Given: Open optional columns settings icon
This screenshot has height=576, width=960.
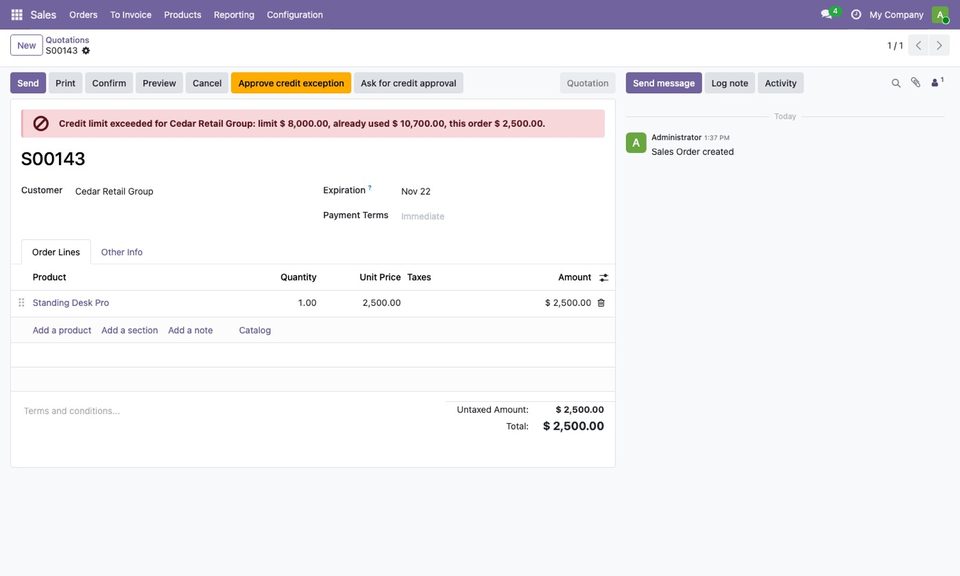Looking at the screenshot, I should pos(604,277).
